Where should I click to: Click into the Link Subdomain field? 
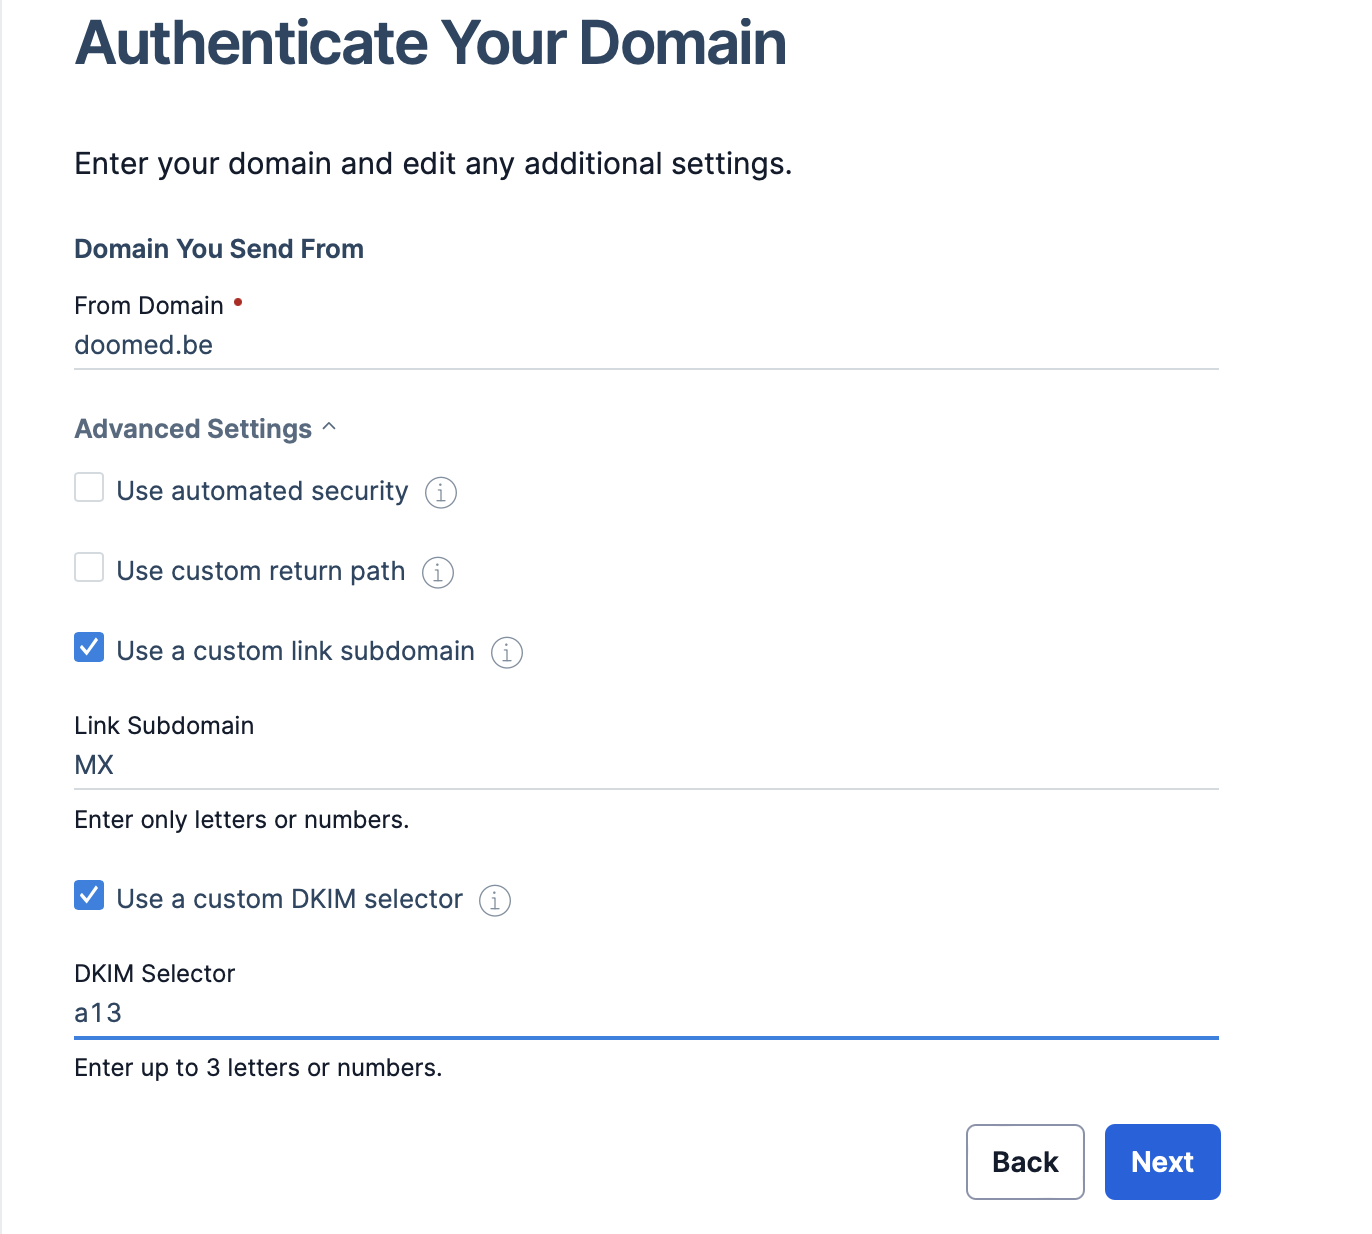click(x=645, y=766)
